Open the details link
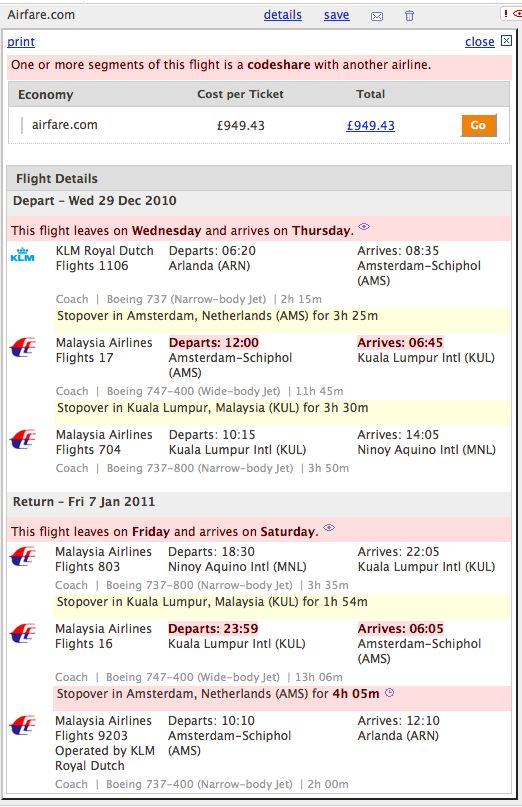 click(283, 15)
